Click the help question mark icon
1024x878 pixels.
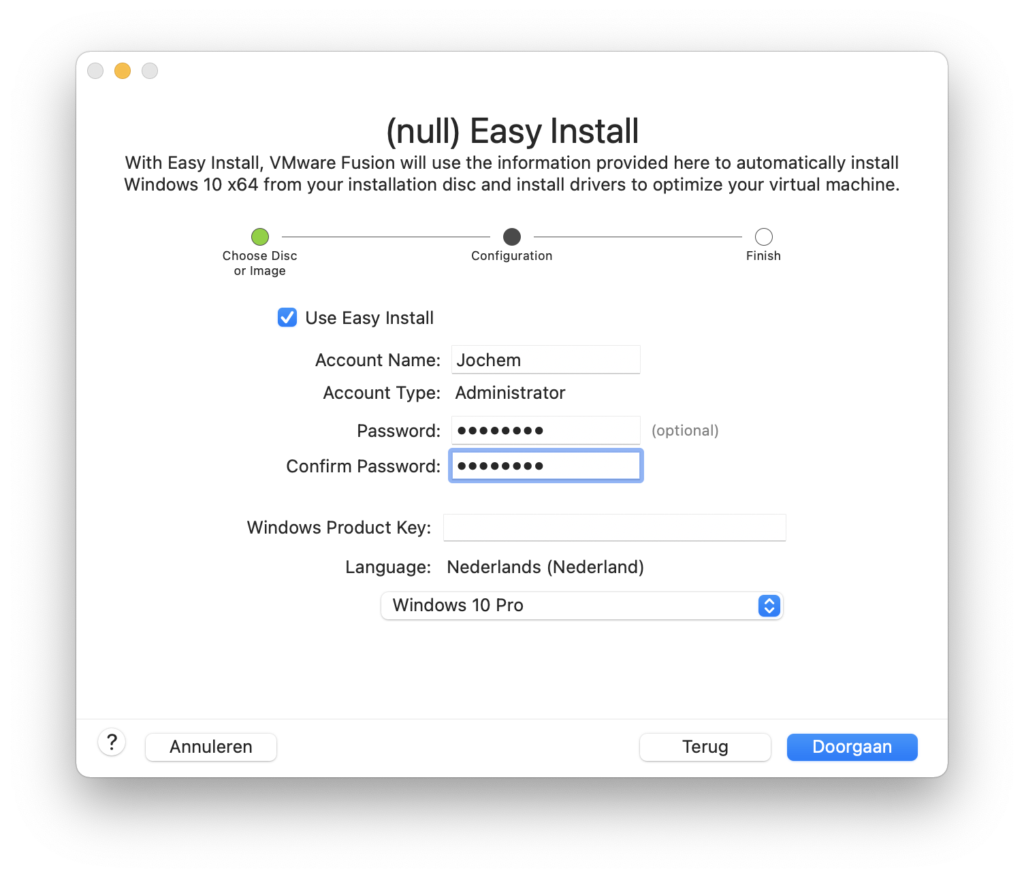[112, 742]
